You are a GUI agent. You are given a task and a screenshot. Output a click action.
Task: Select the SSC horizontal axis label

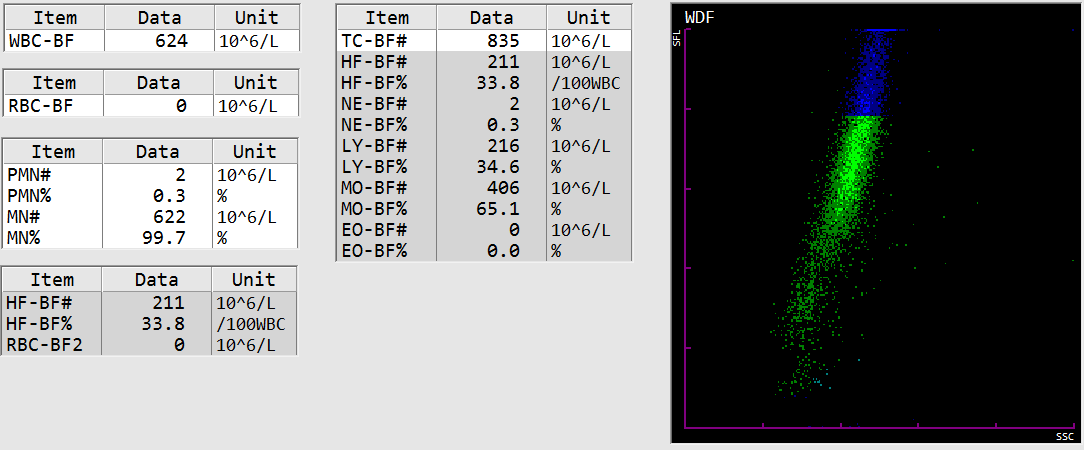point(1065,436)
